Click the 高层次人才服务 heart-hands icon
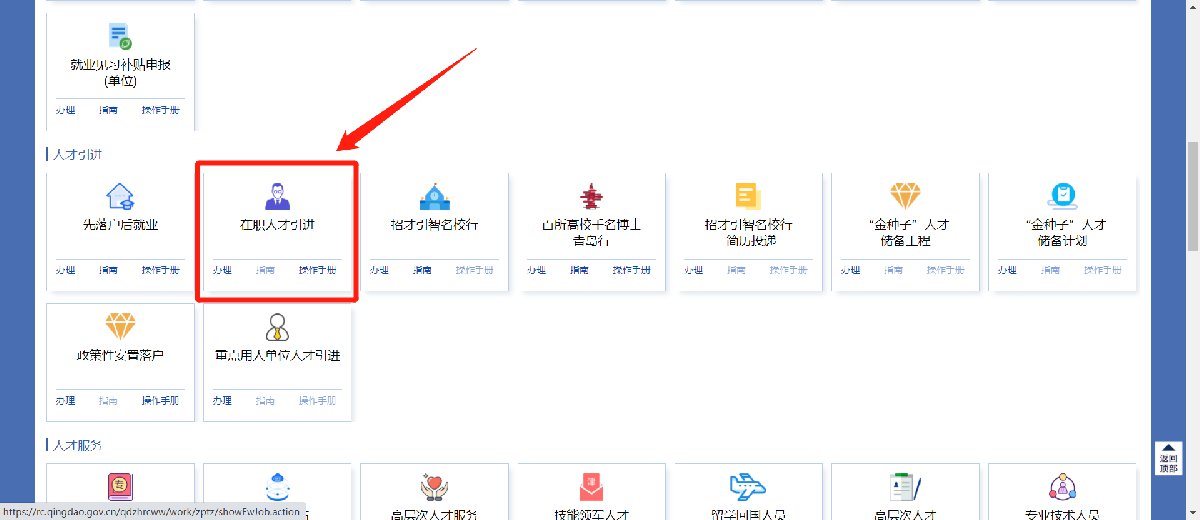The height and width of the screenshot is (520, 1200). coord(434,487)
